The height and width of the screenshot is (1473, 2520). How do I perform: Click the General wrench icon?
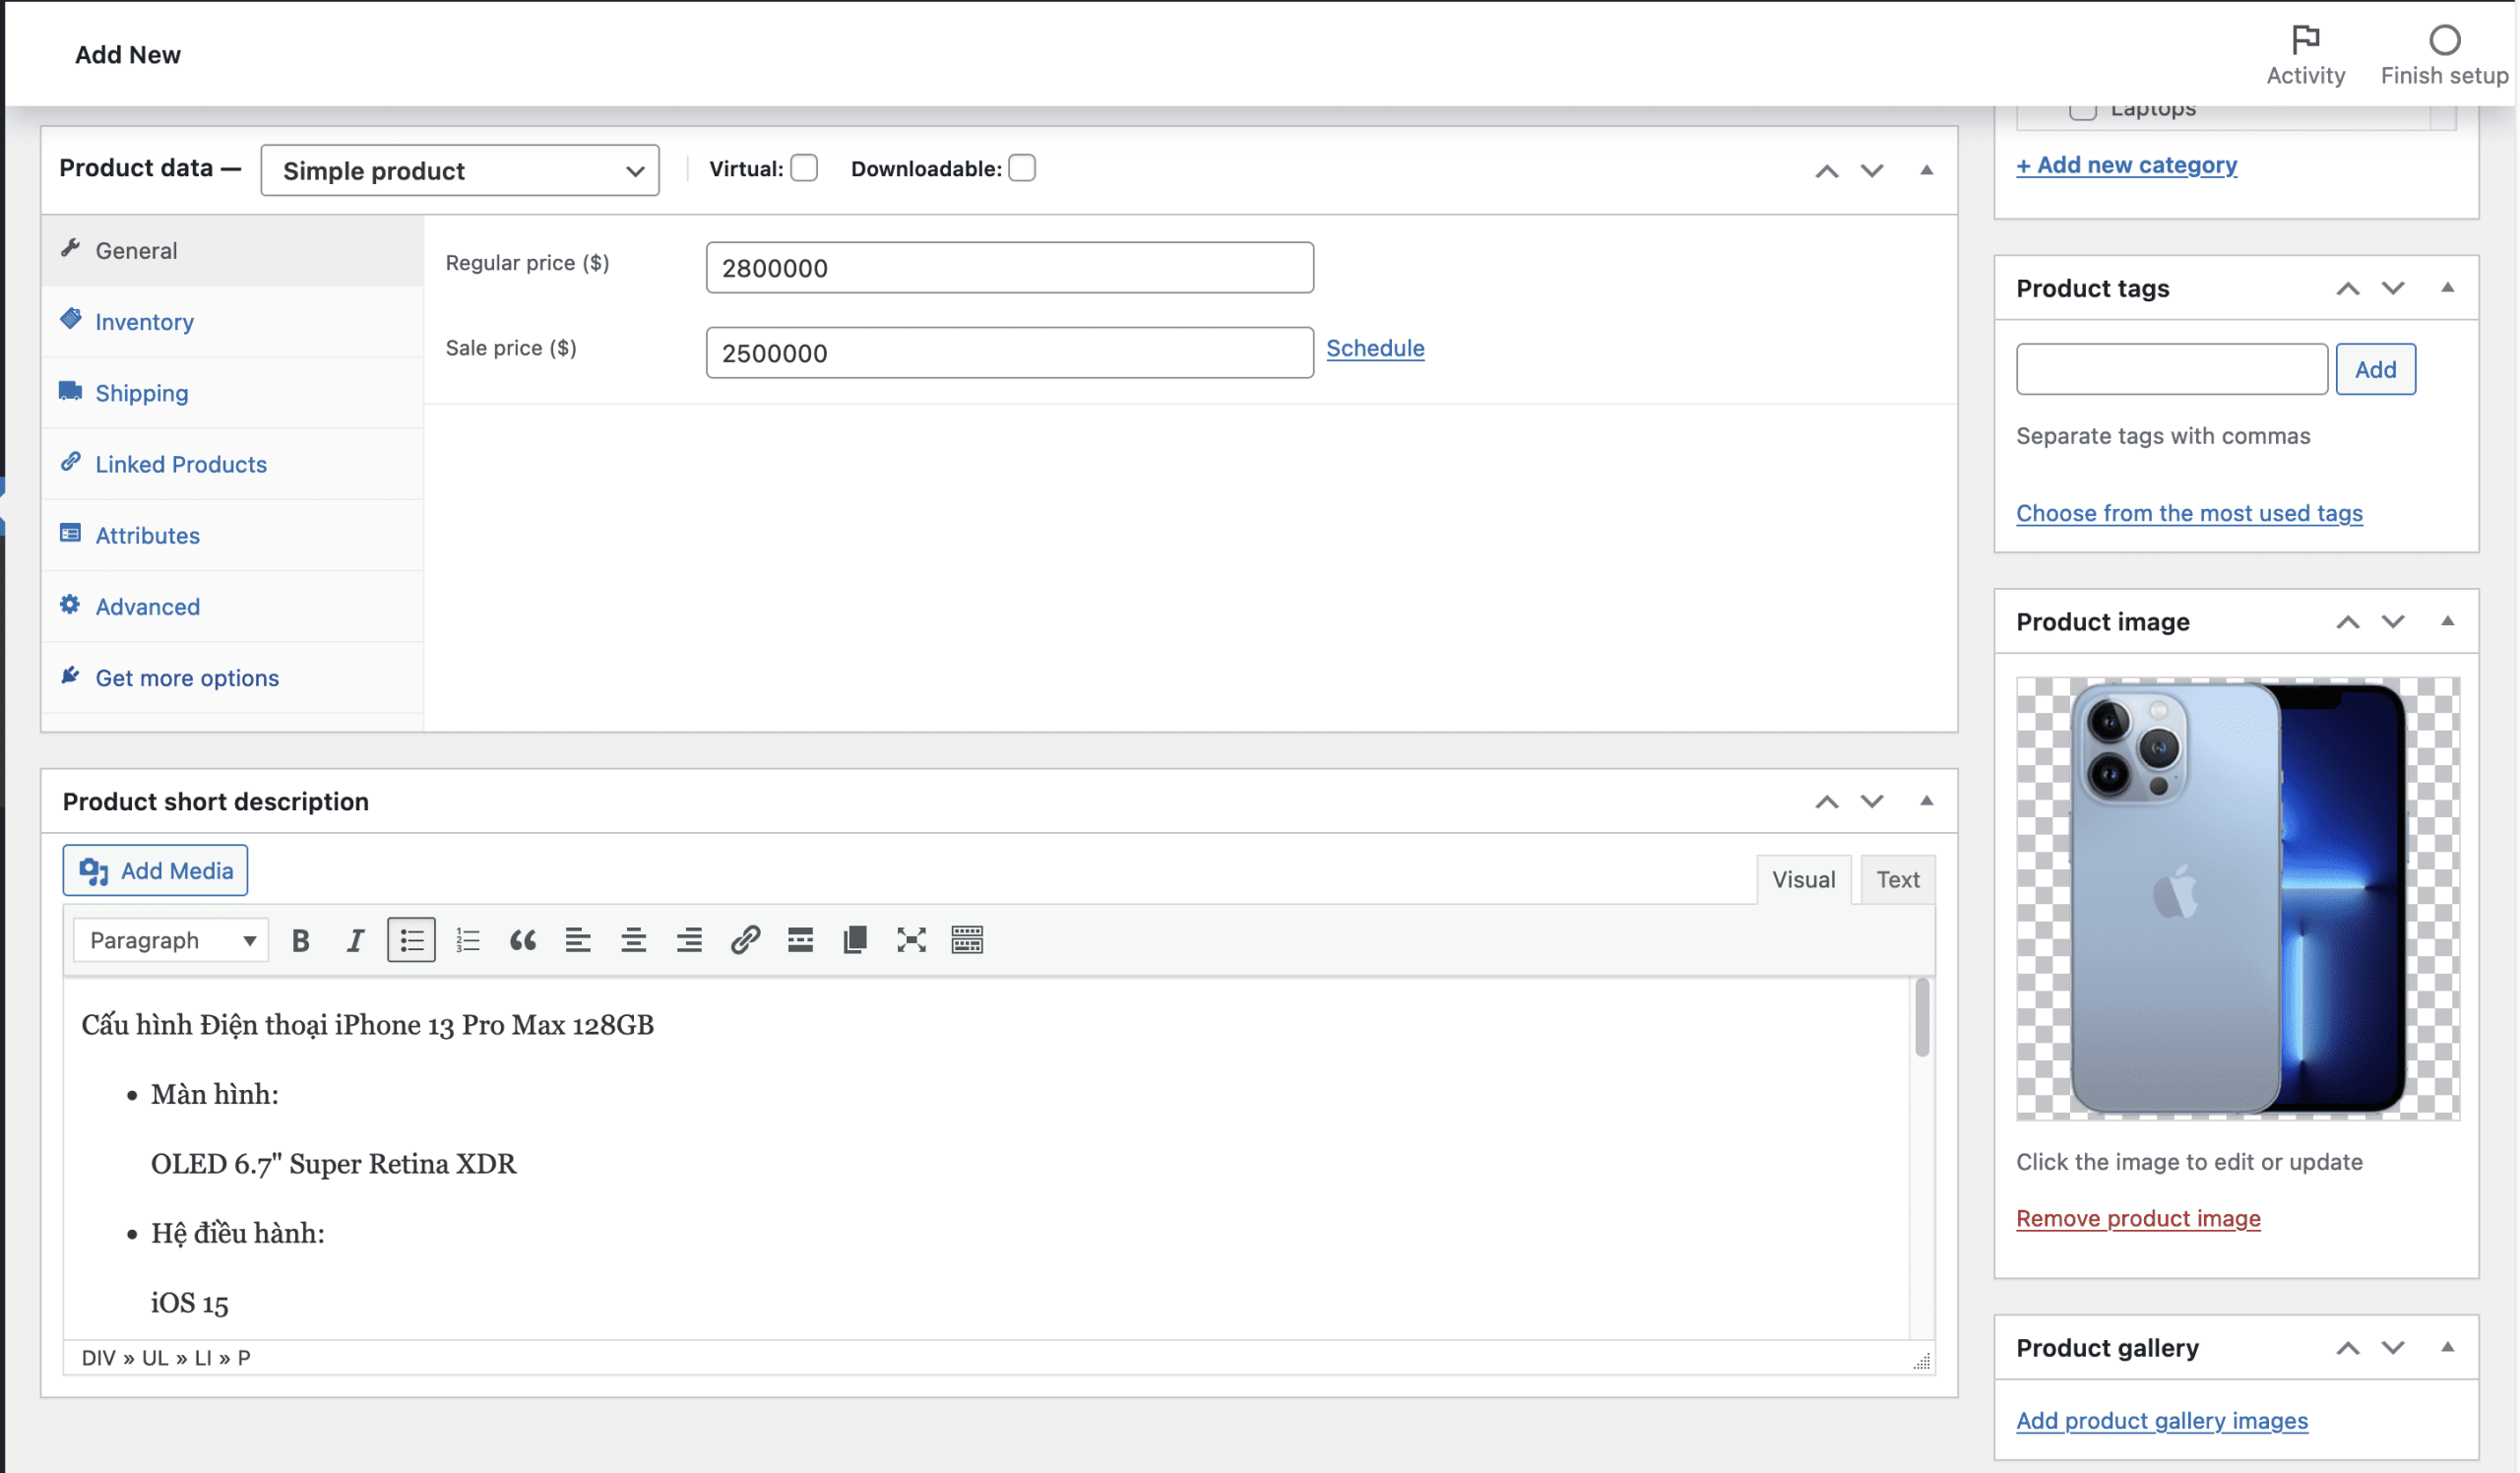click(70, 248)
